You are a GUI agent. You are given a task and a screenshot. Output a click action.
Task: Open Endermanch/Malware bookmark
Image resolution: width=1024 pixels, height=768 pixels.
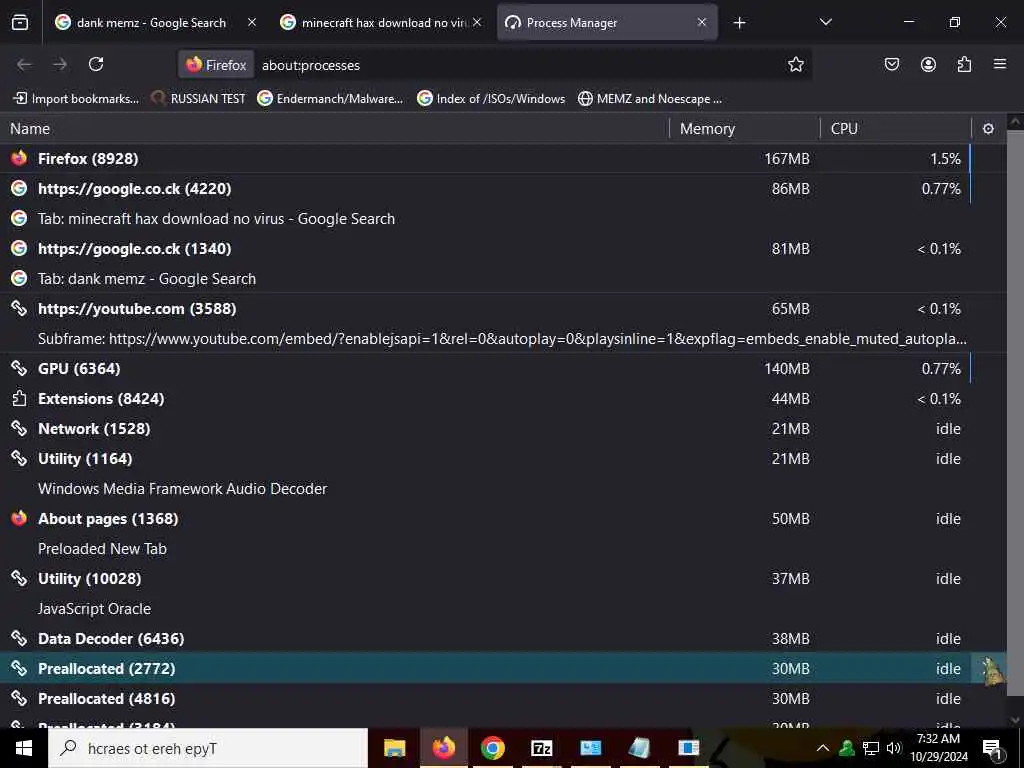click(x=330, y=99)
